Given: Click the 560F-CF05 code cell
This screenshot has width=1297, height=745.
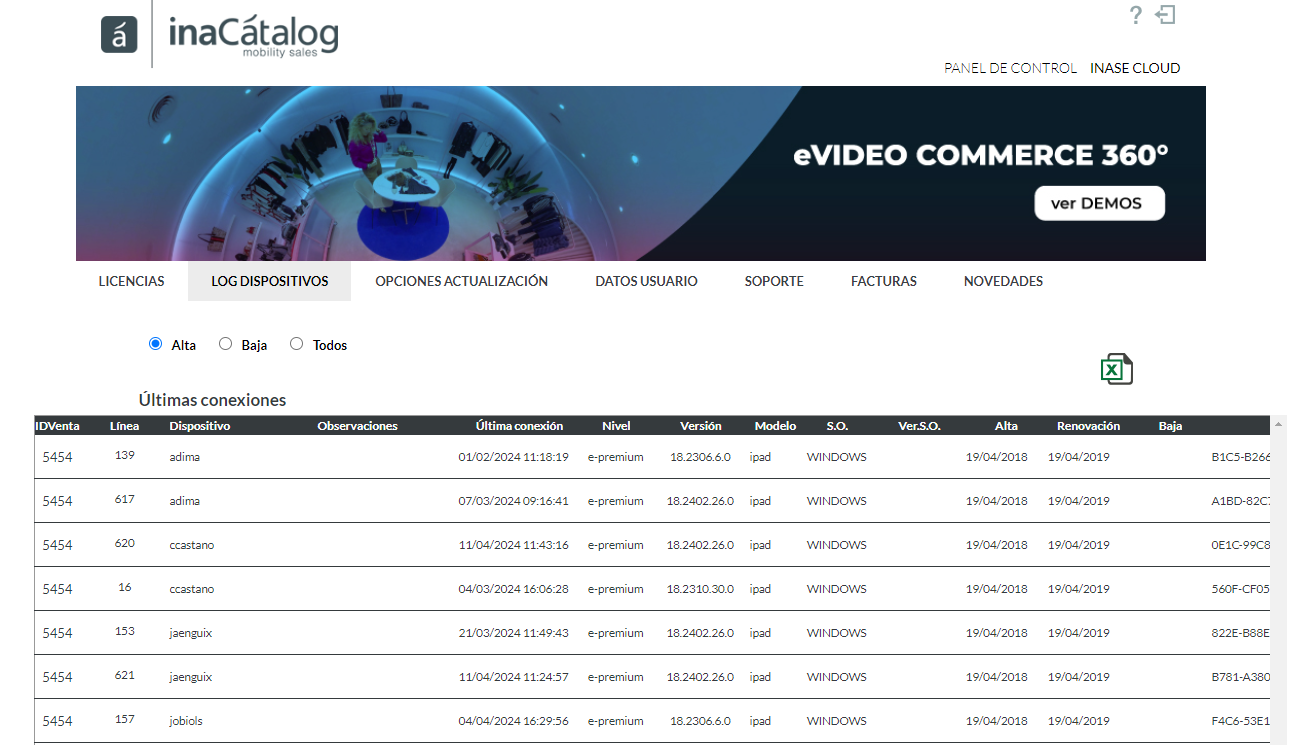Looking at the screenshot, I should click(1241, 589).
